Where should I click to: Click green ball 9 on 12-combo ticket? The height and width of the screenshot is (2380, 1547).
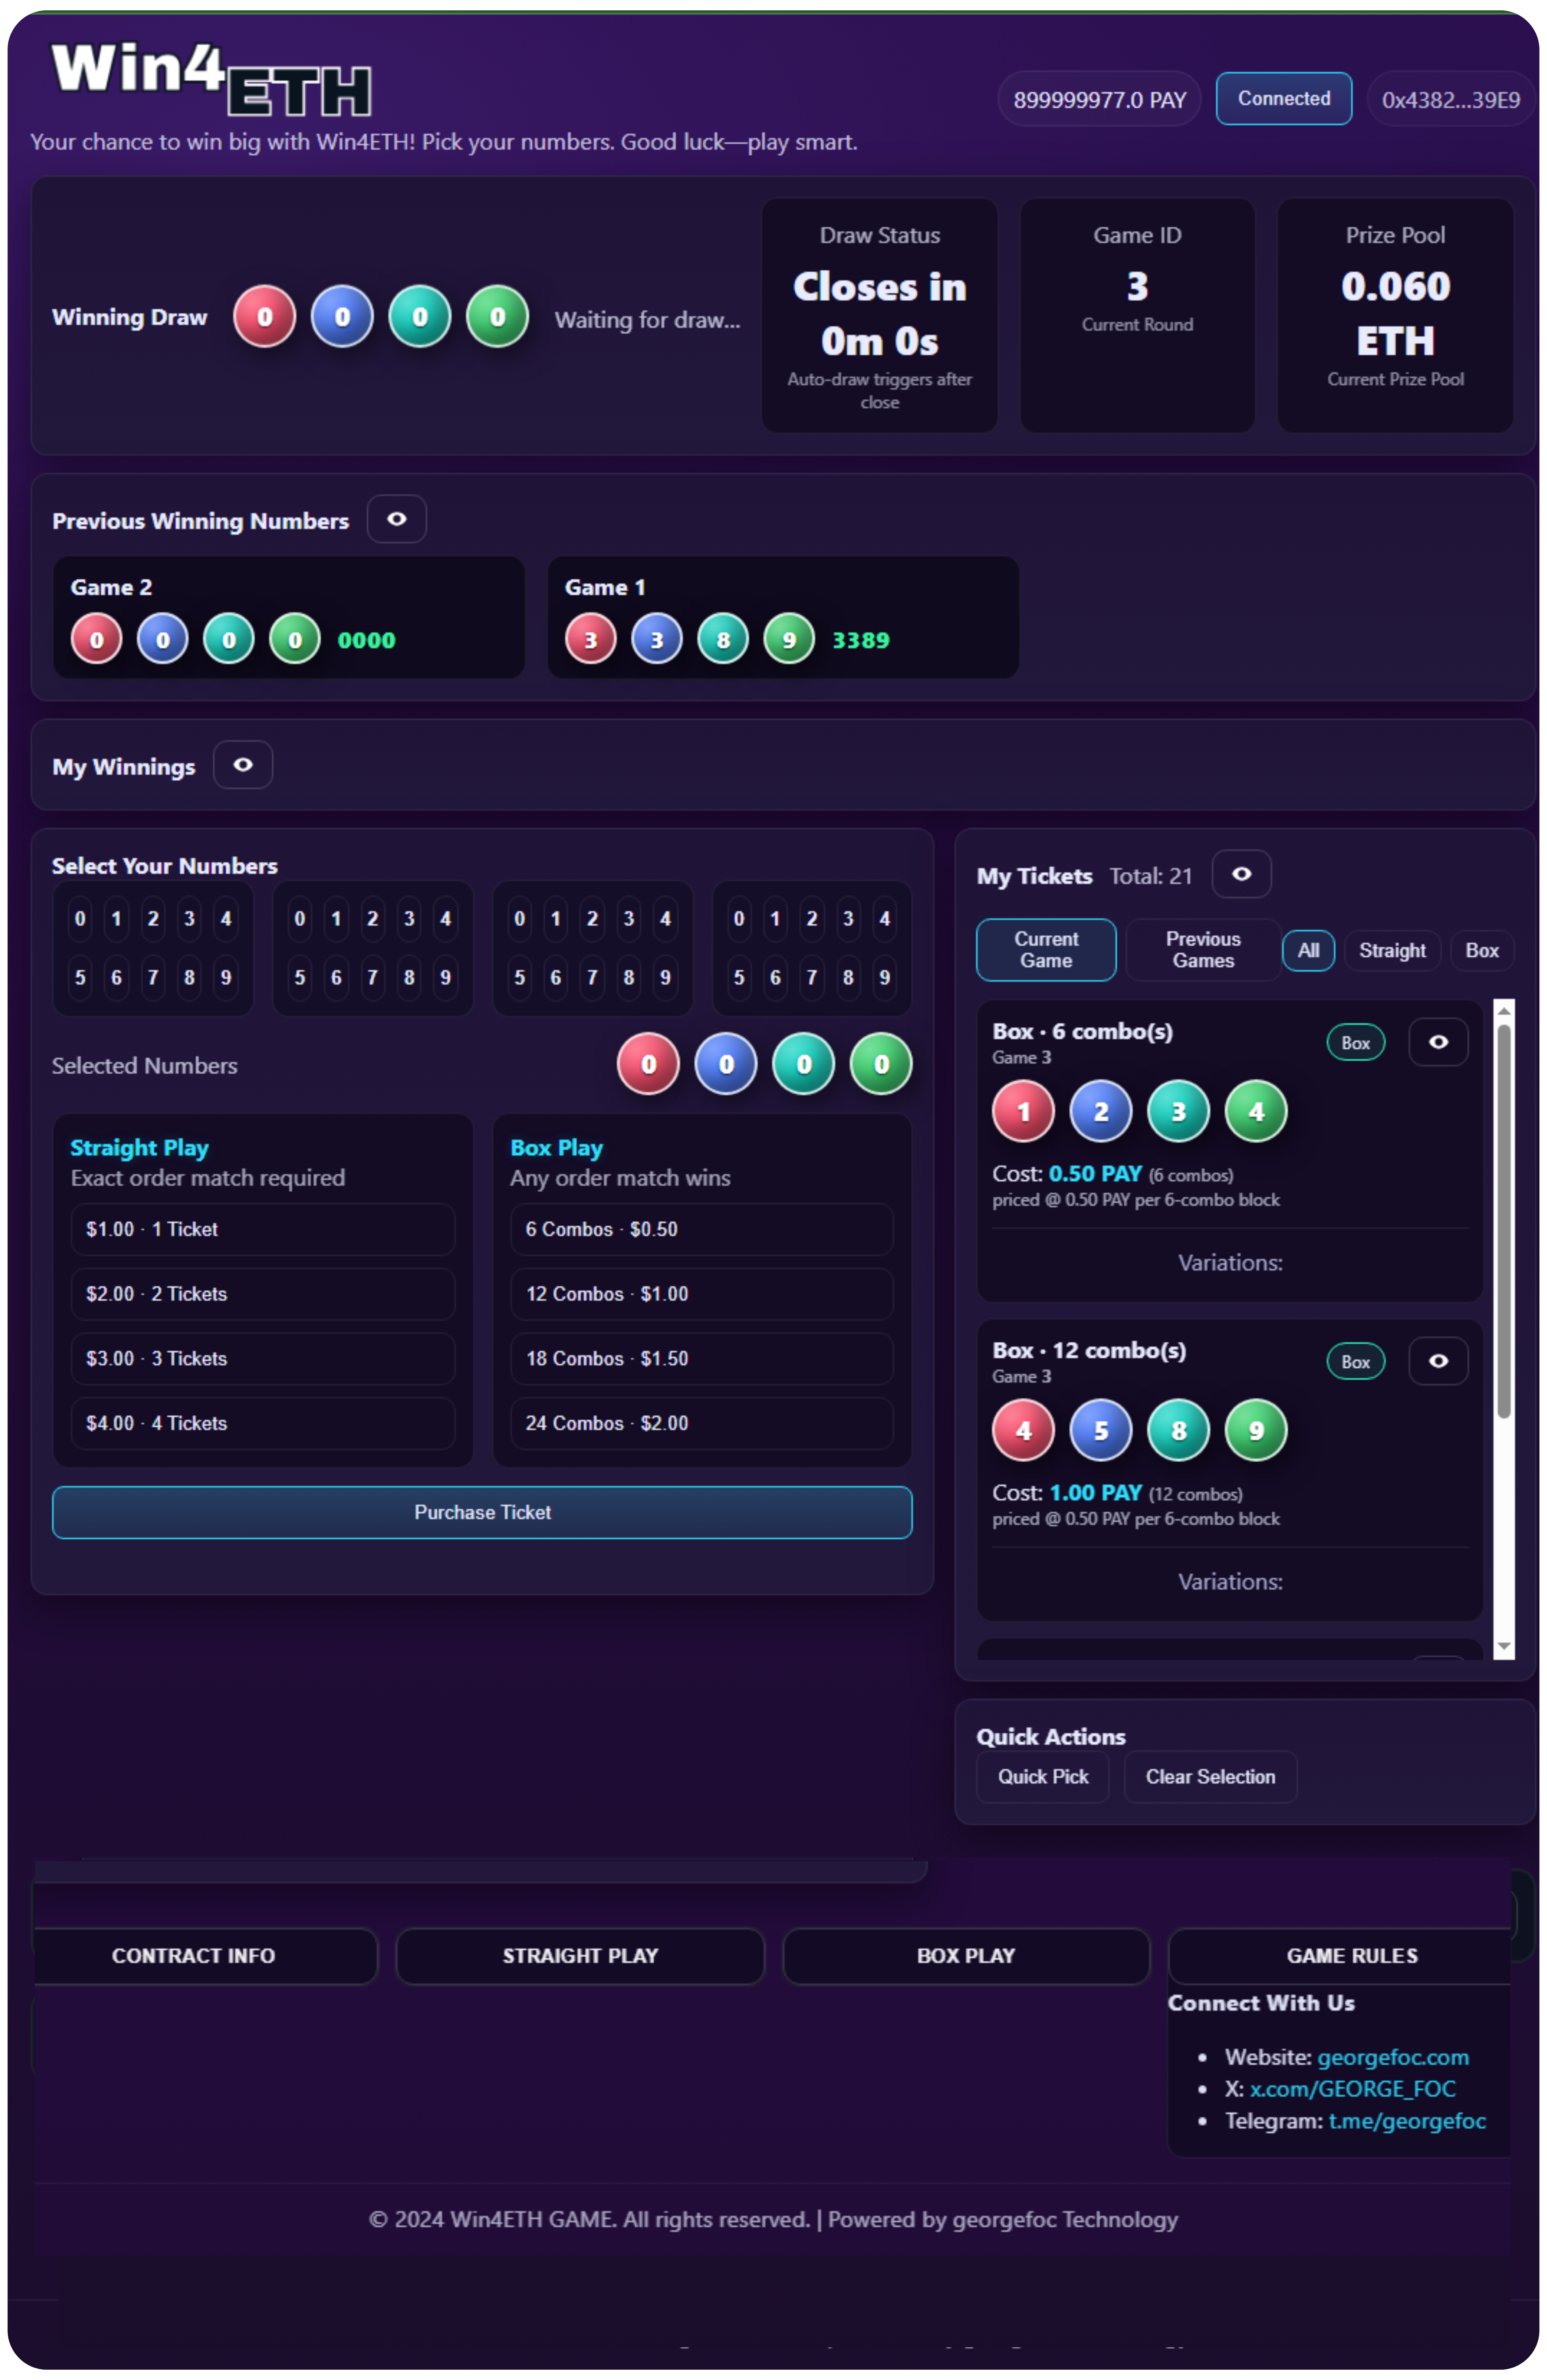click(x=1256, y=1430)
